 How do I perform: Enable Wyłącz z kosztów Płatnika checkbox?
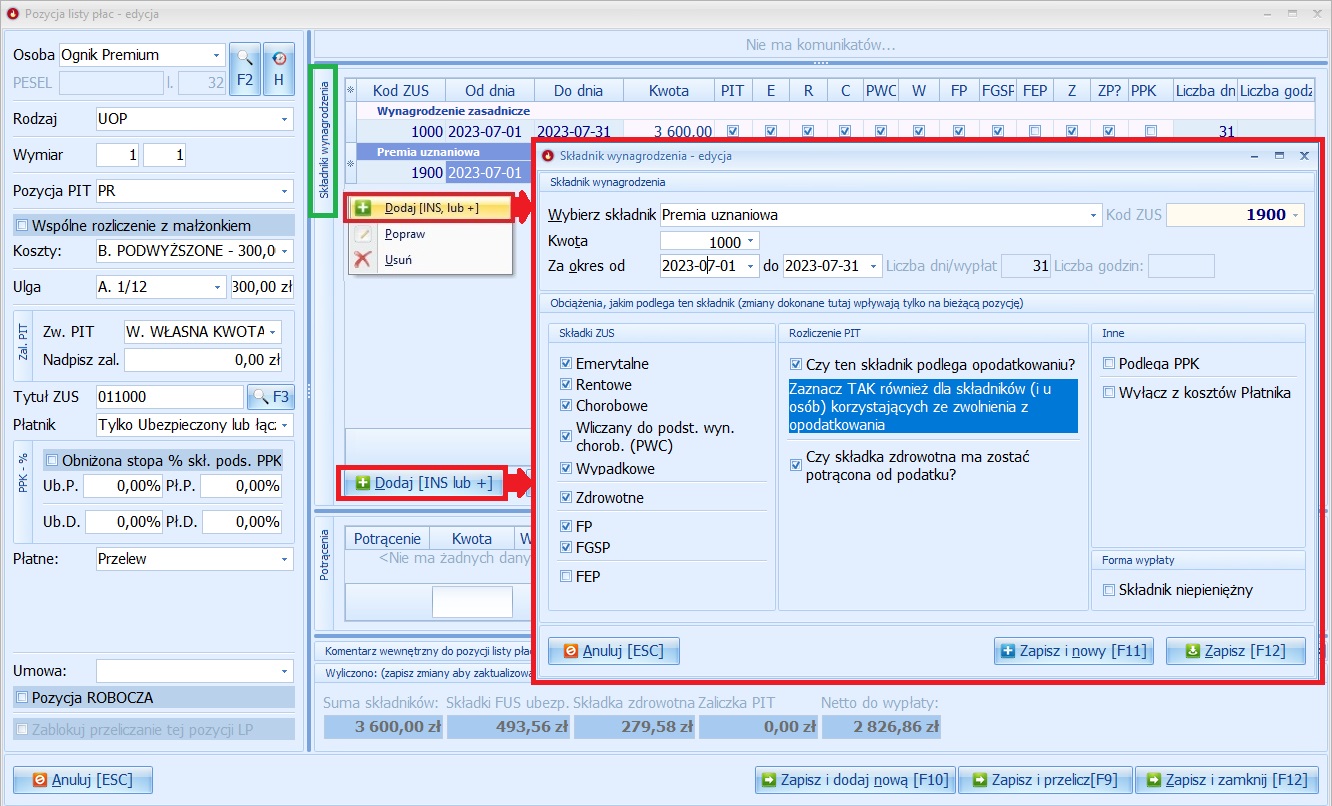[x=1108, y=393]
